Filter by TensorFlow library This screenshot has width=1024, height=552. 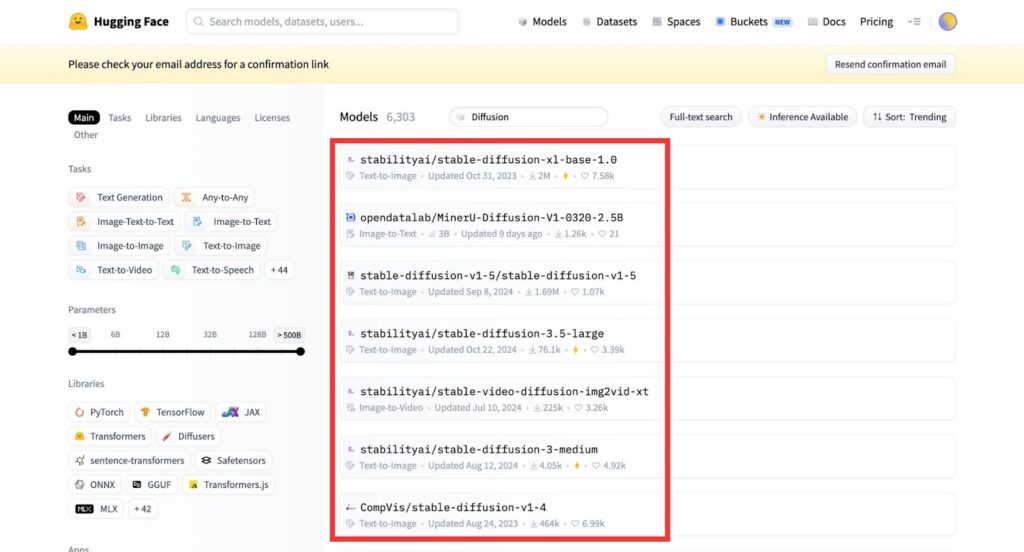tap(172, 412)
